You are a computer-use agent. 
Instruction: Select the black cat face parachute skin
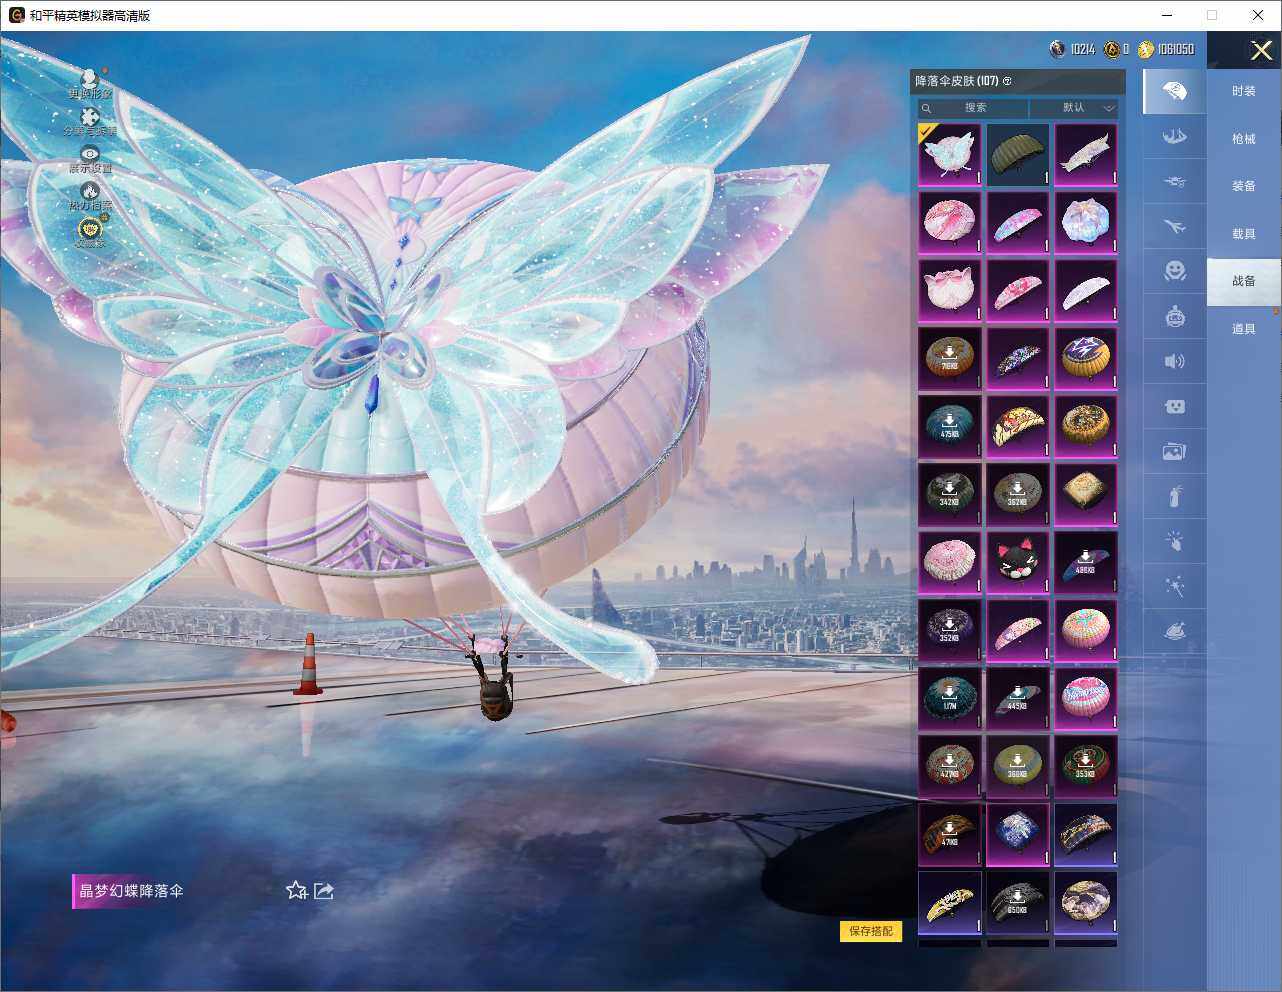(x=1018, y=563)
